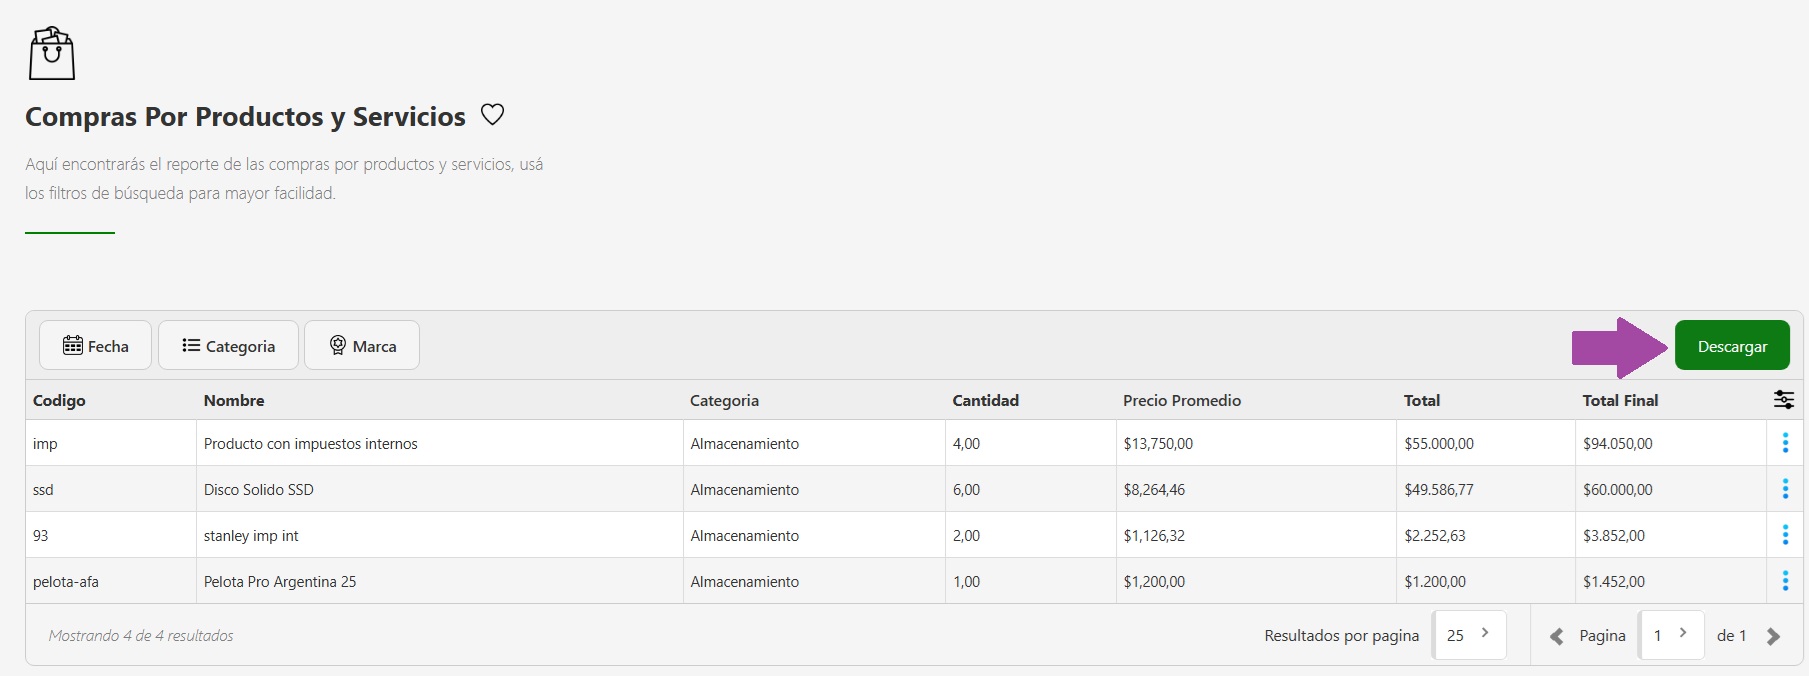Click the Nombre column header
The height and width of the screenshot is (676, 1809).
(x=234, y=400)
